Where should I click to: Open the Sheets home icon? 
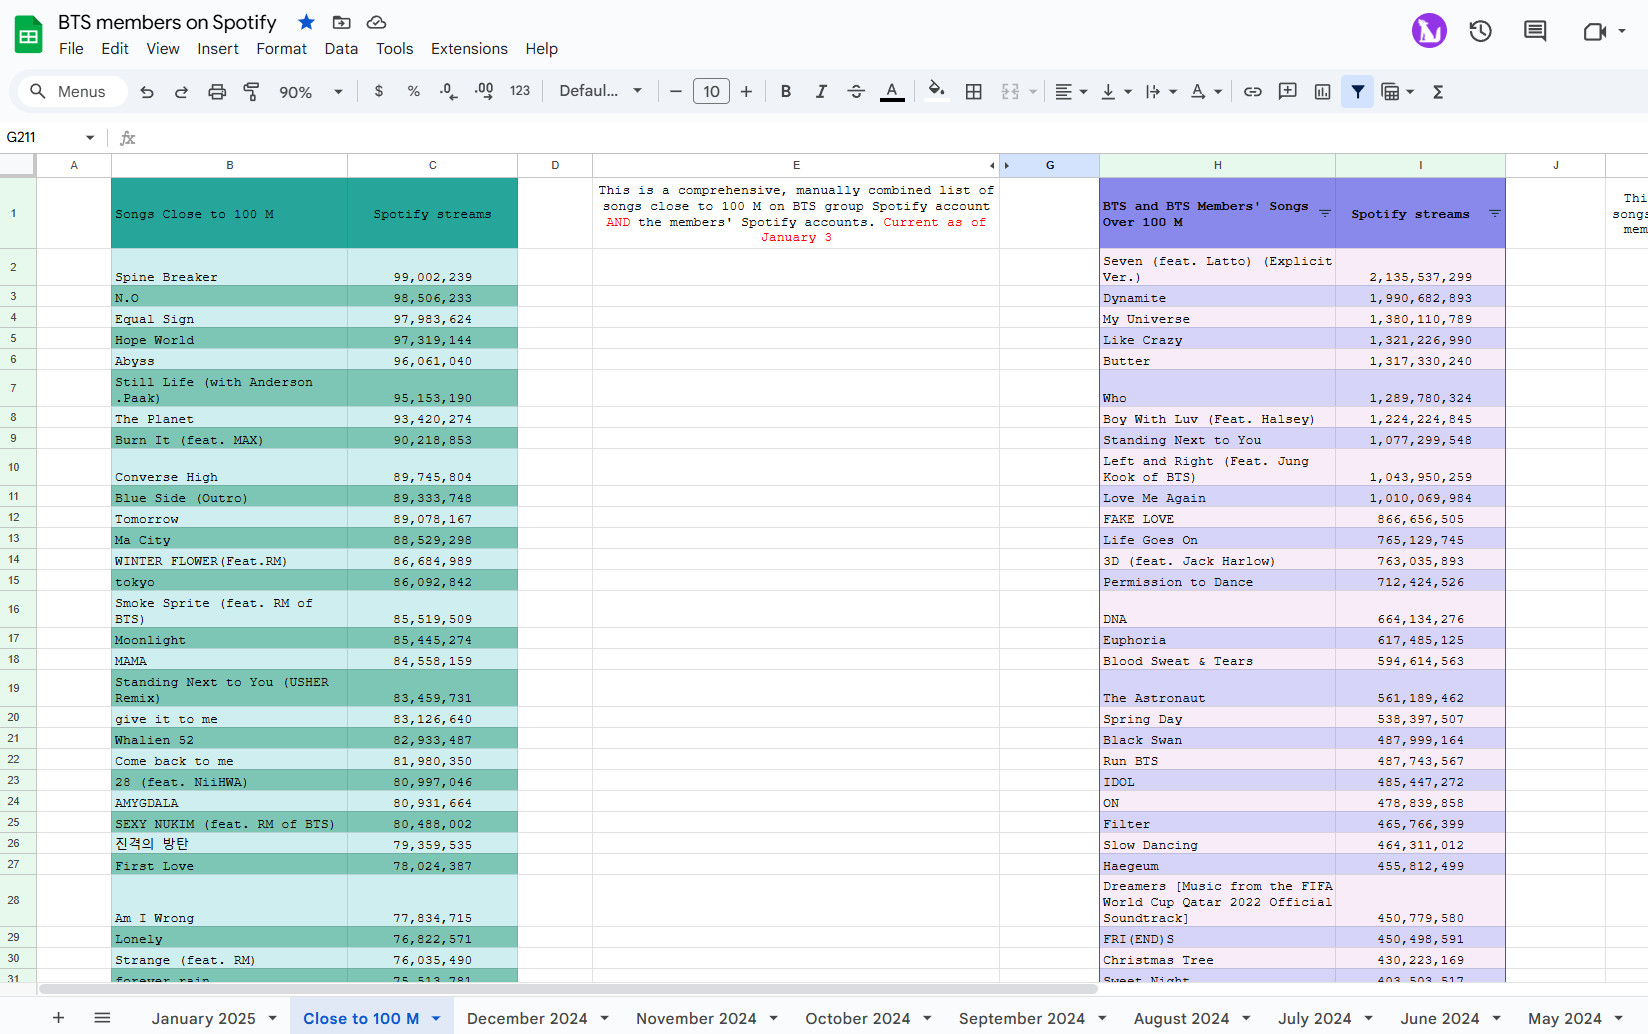pyautogui.click(x=29, y=35)
